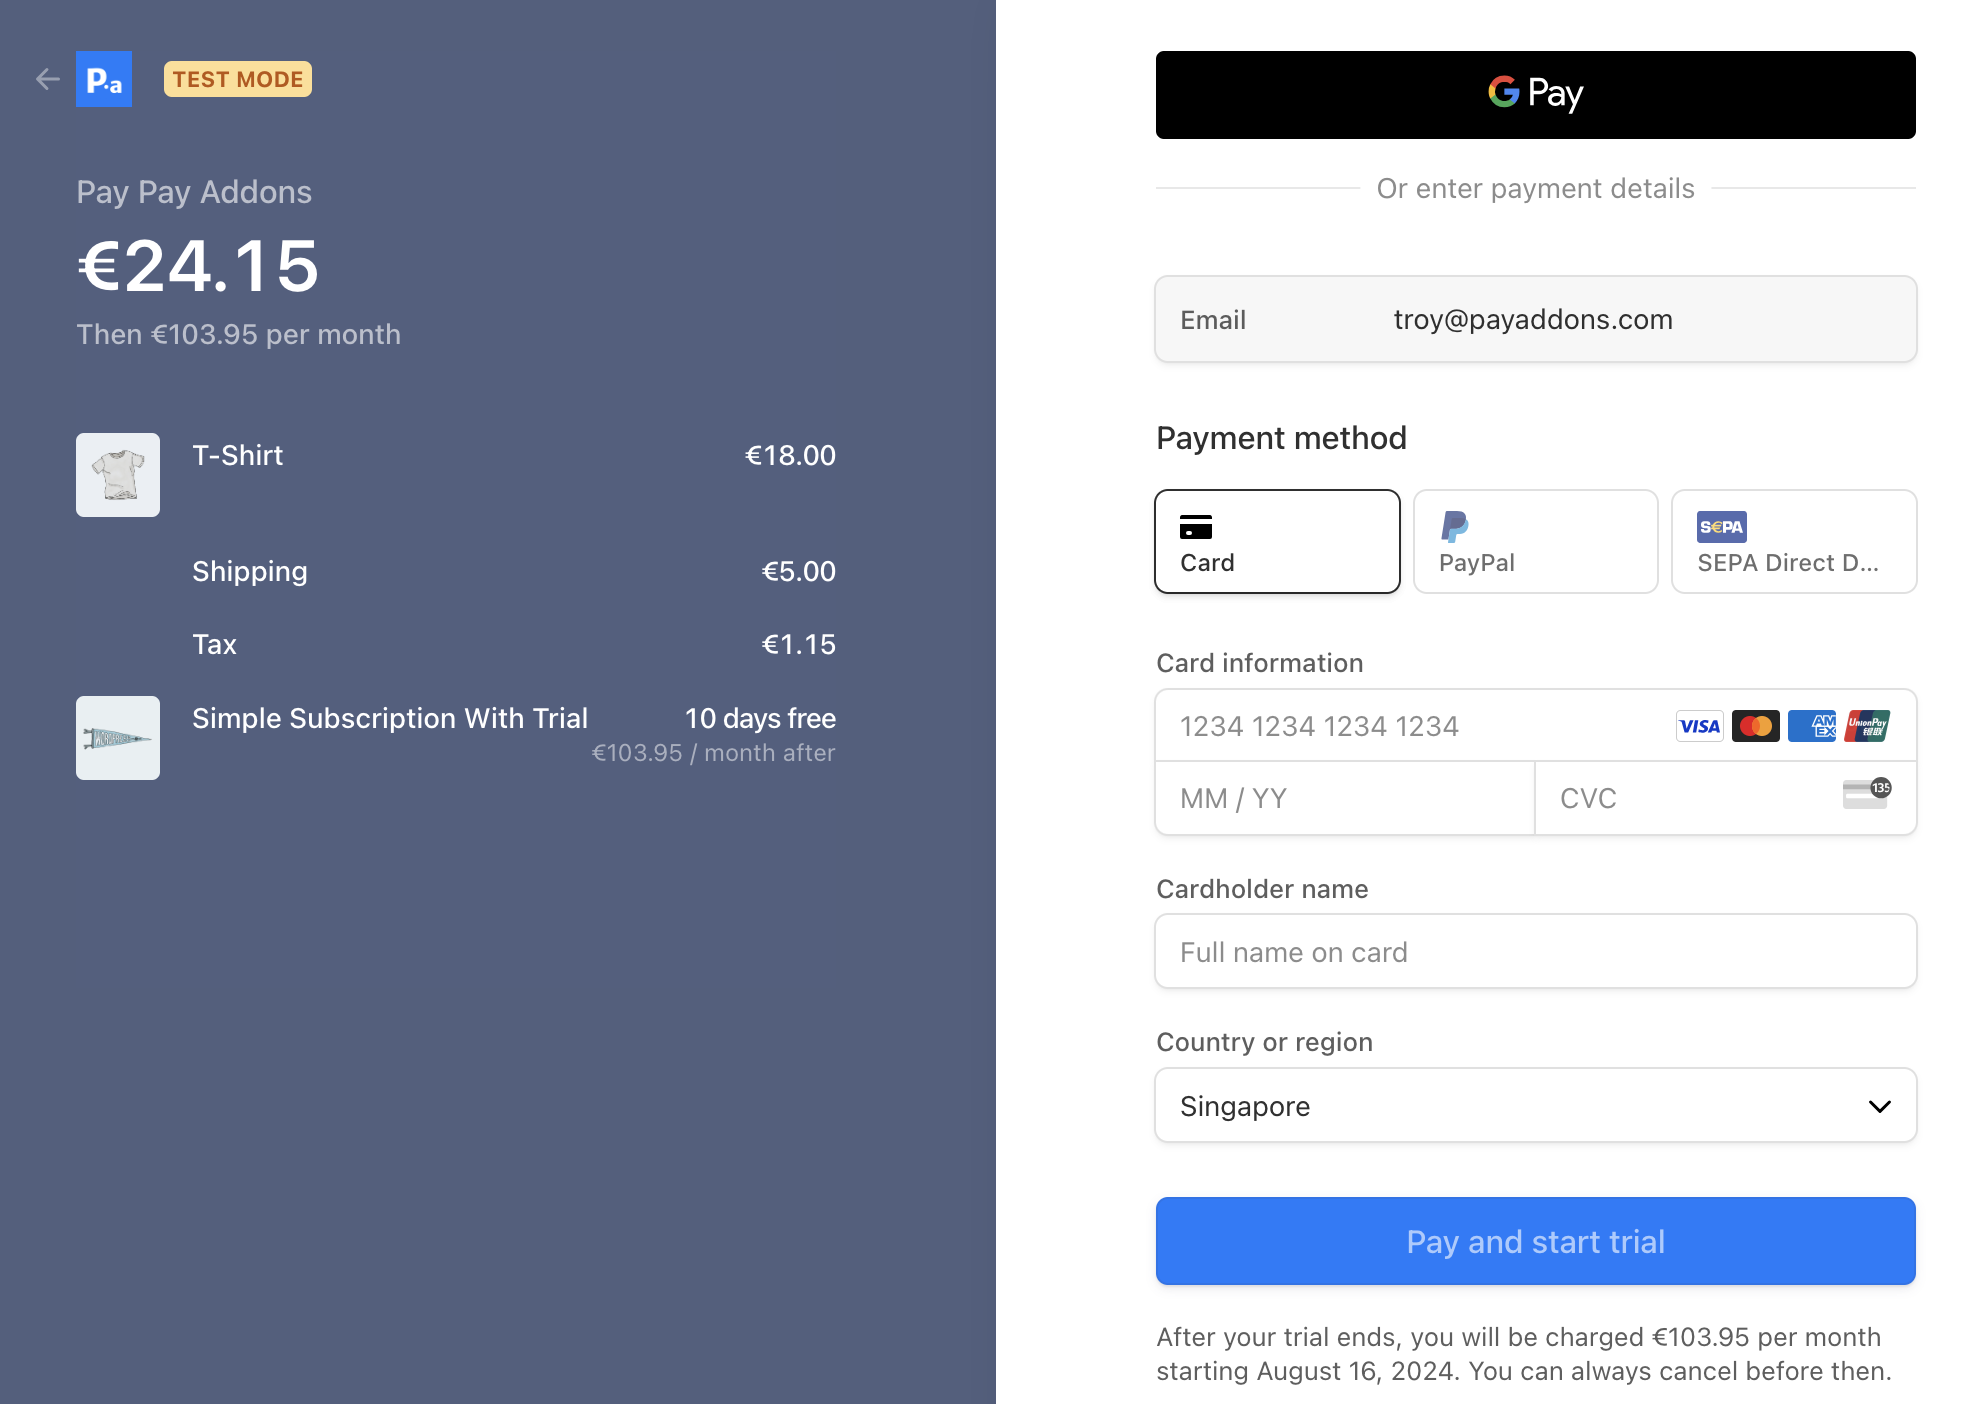1978x1404 pixels.
Task: Select the Card payment method
Action: 1277,541
